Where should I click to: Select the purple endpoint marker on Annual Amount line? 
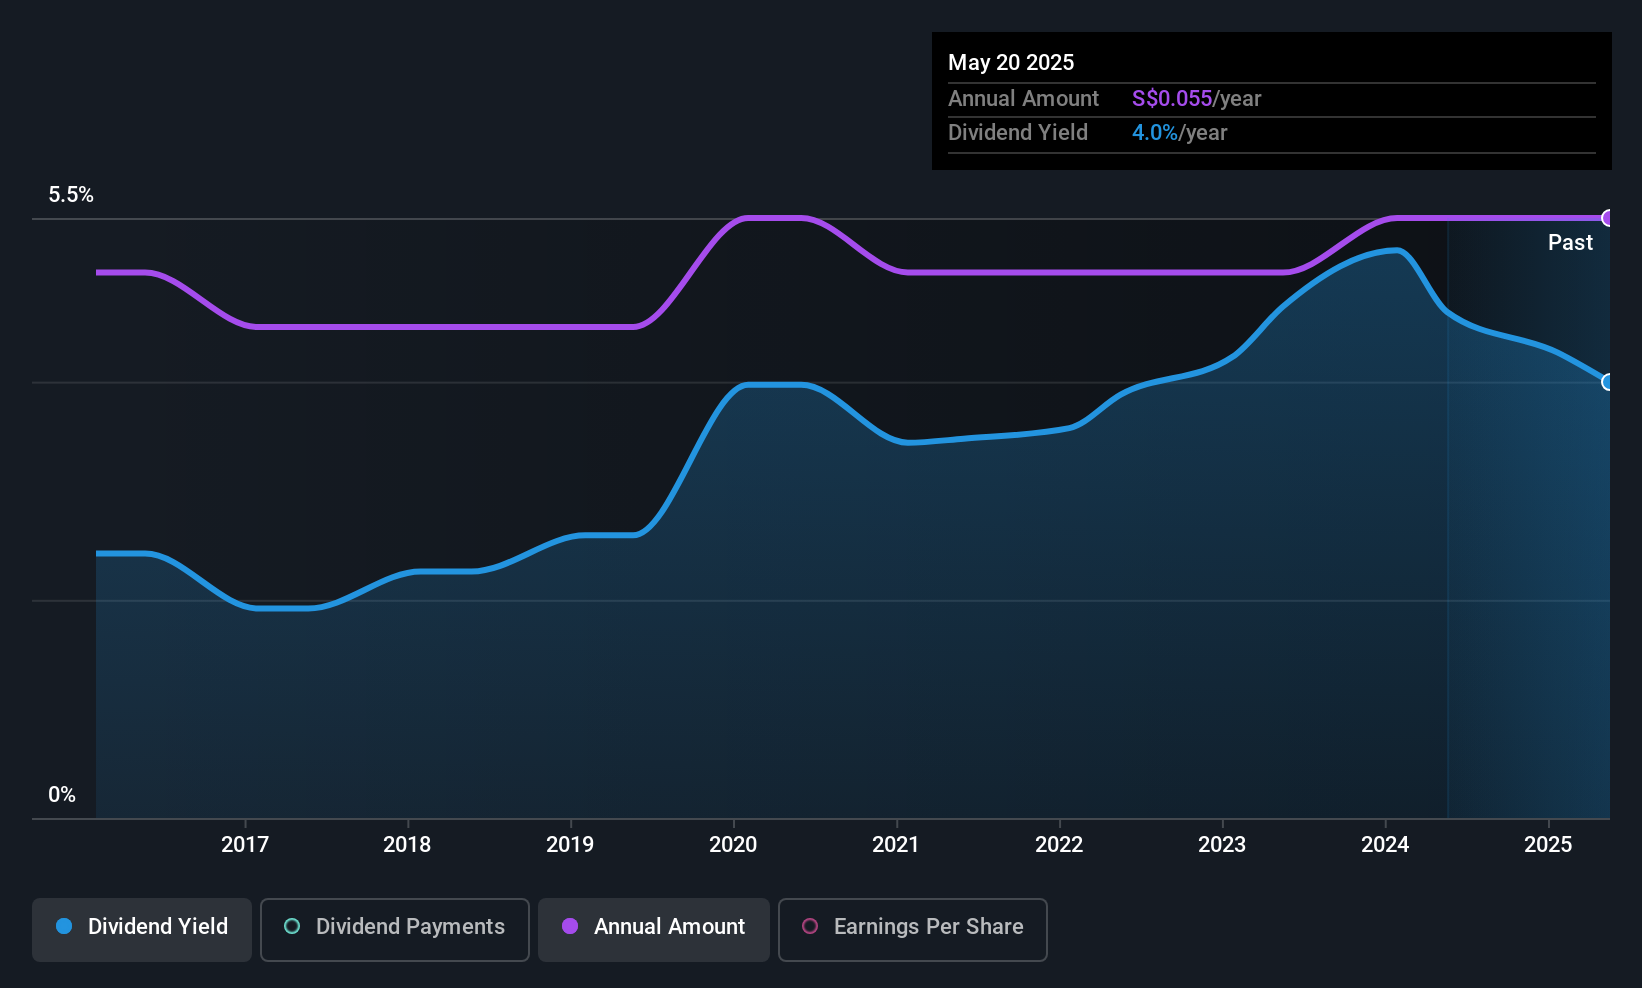point(1608,218)
